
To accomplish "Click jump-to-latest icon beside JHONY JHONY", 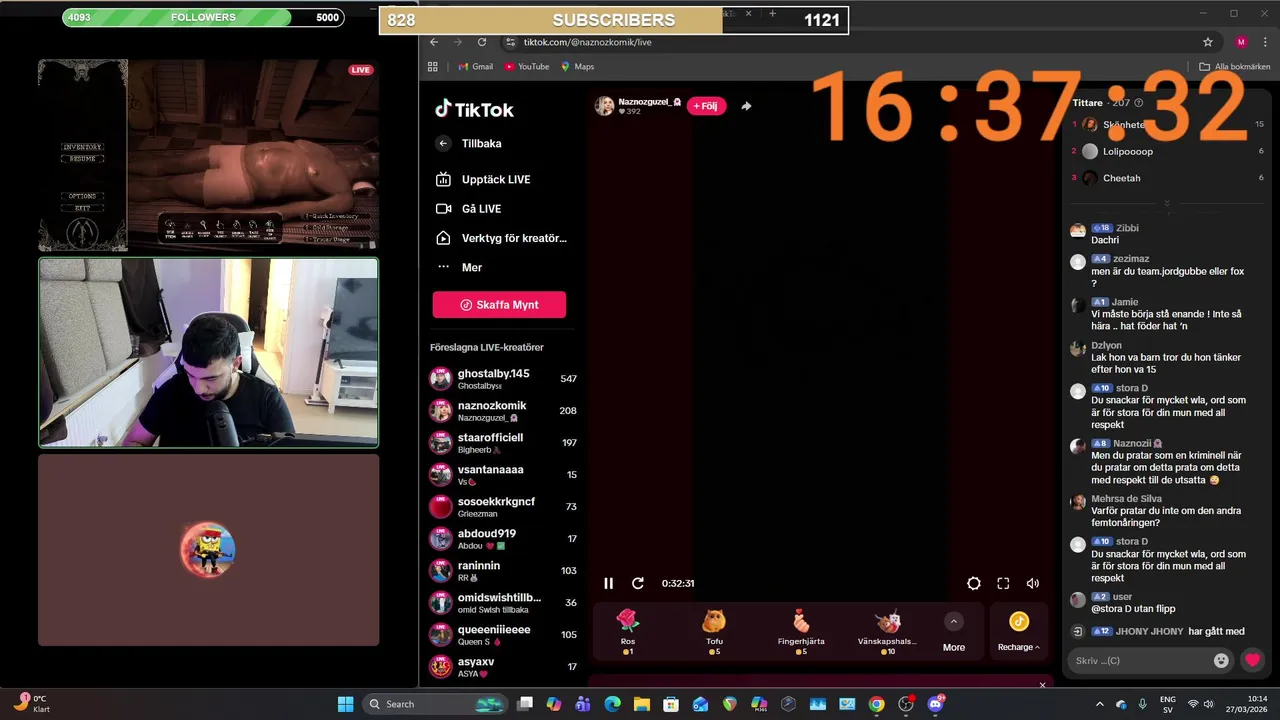I will [1078, 632].
